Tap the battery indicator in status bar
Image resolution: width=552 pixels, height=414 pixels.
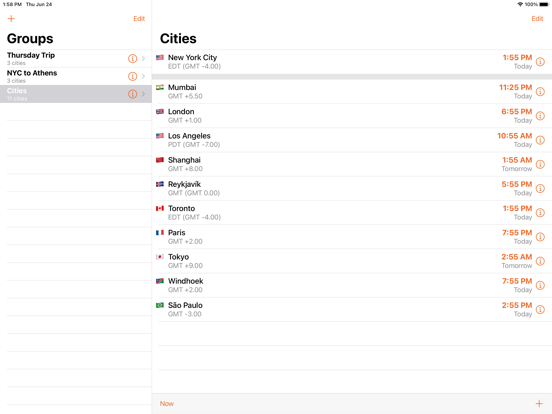(544, 4)
